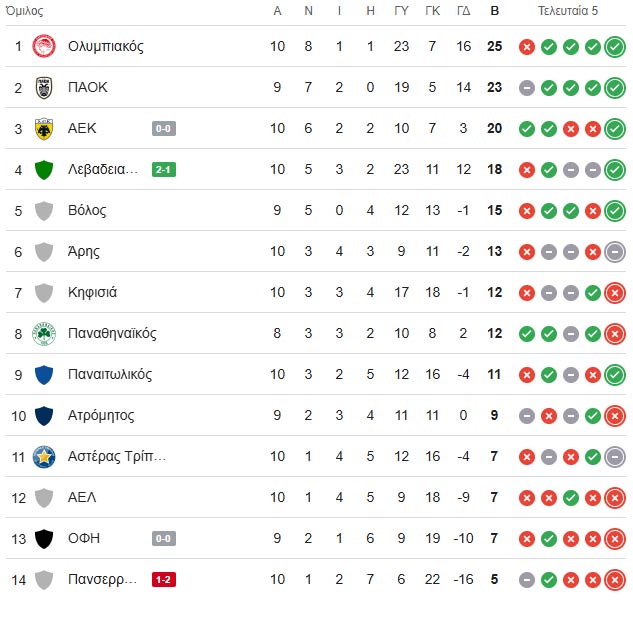Open the Λεβαδειακός 2-1 score badge
633x623 pixels.
point(164,169)
